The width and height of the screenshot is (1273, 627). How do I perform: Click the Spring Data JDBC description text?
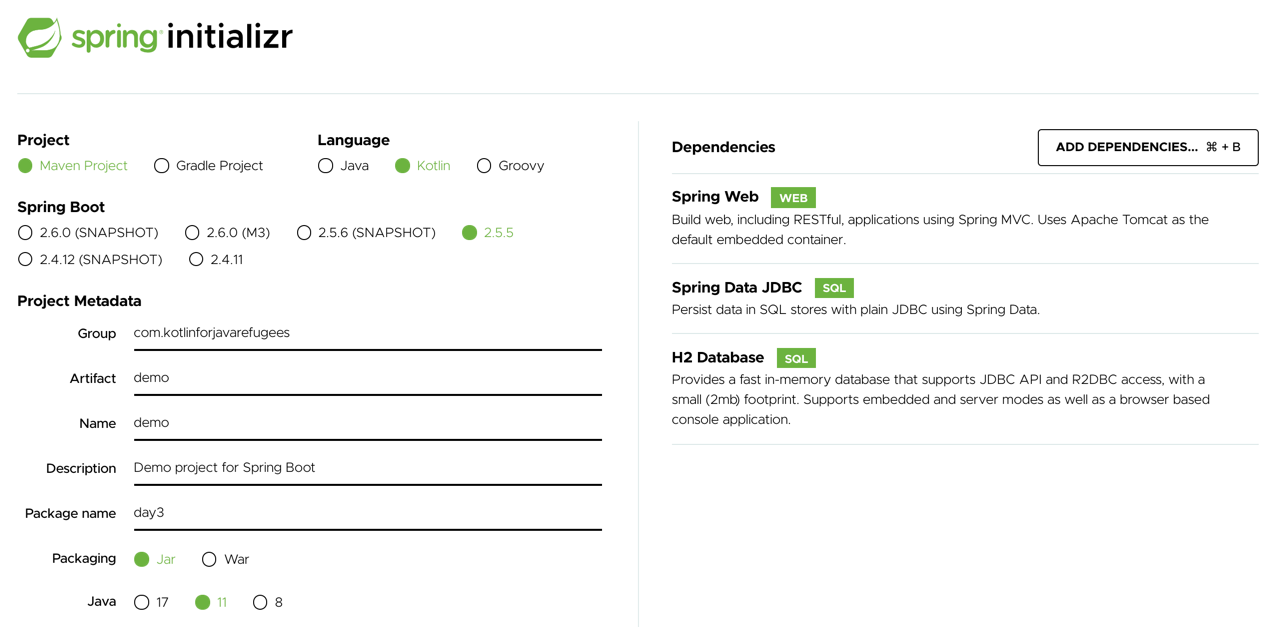pos(856,310)
